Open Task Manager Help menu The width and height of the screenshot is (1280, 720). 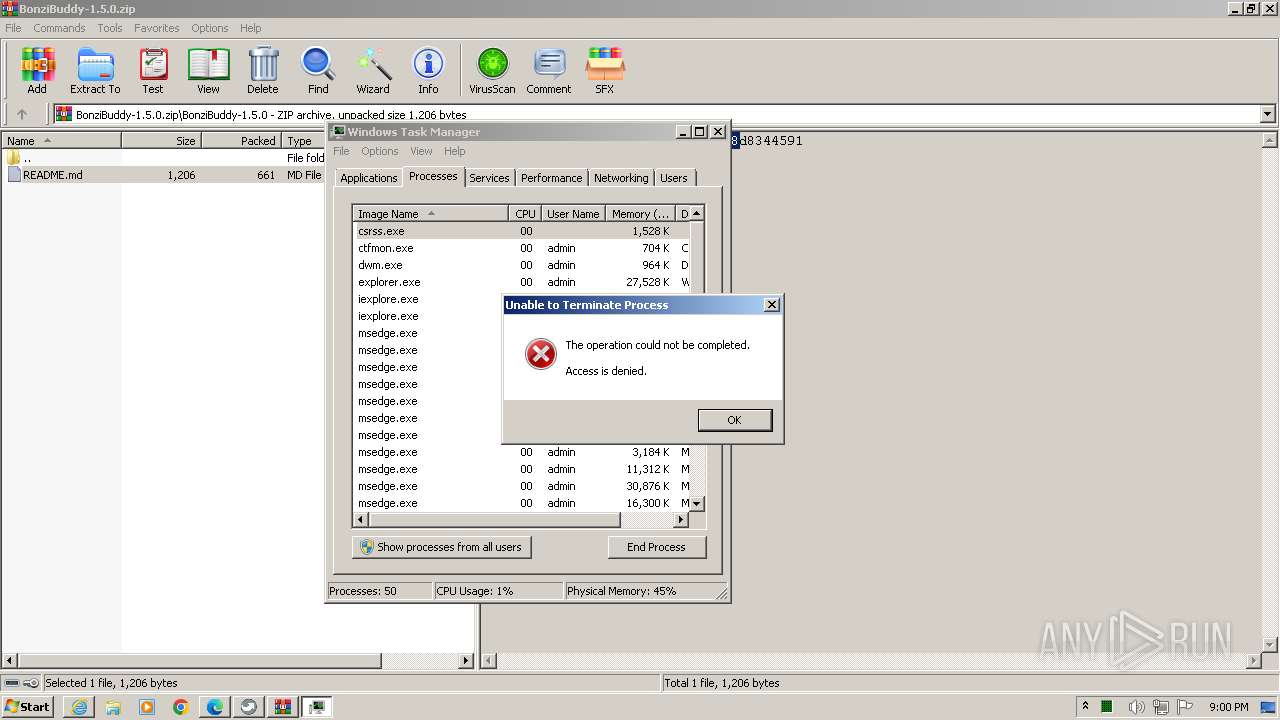455,151
